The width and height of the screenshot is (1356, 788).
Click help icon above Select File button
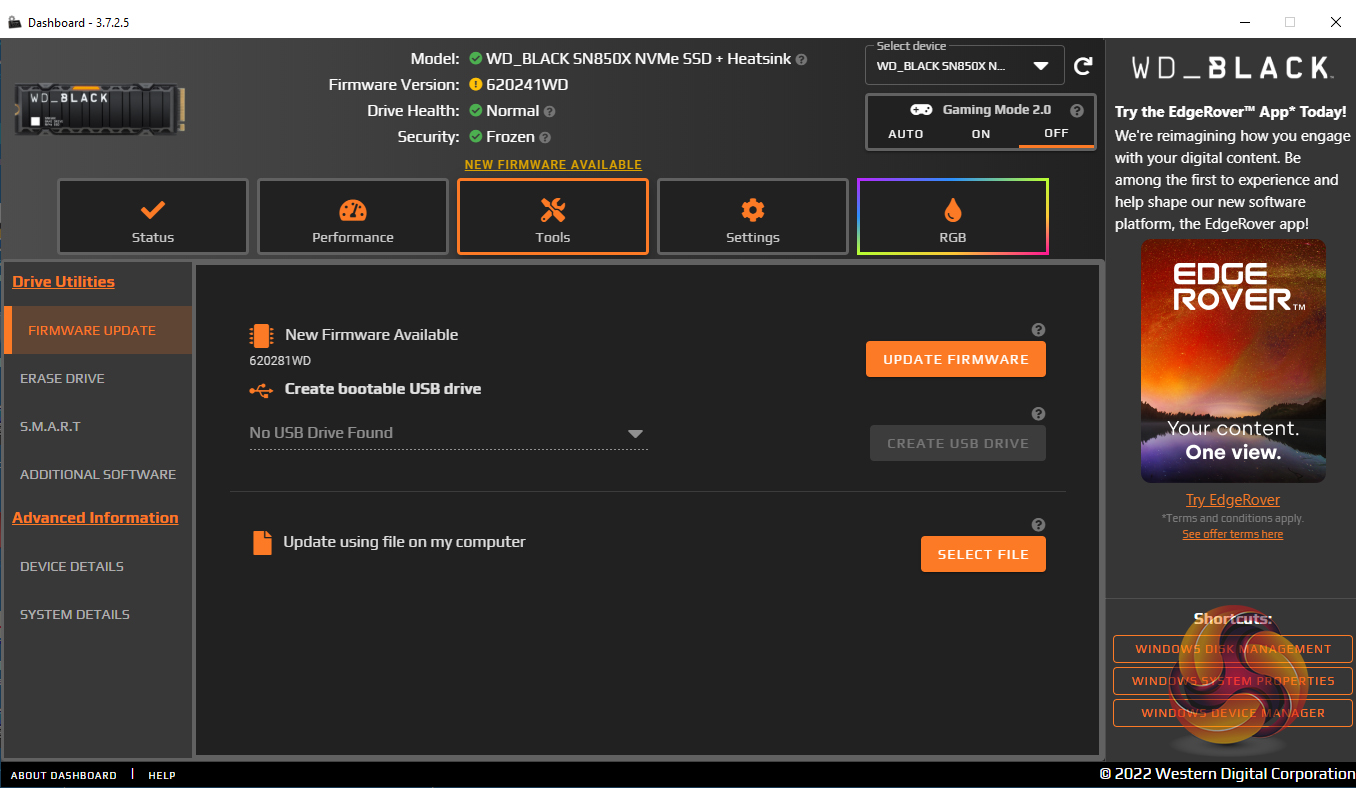(x=1038, y=525)
